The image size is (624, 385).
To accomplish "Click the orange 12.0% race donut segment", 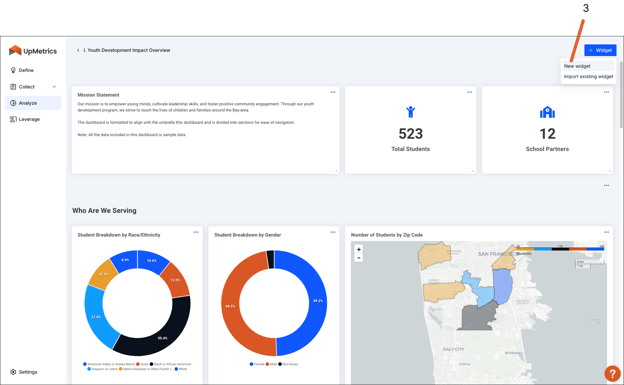I will coord(175,281).
